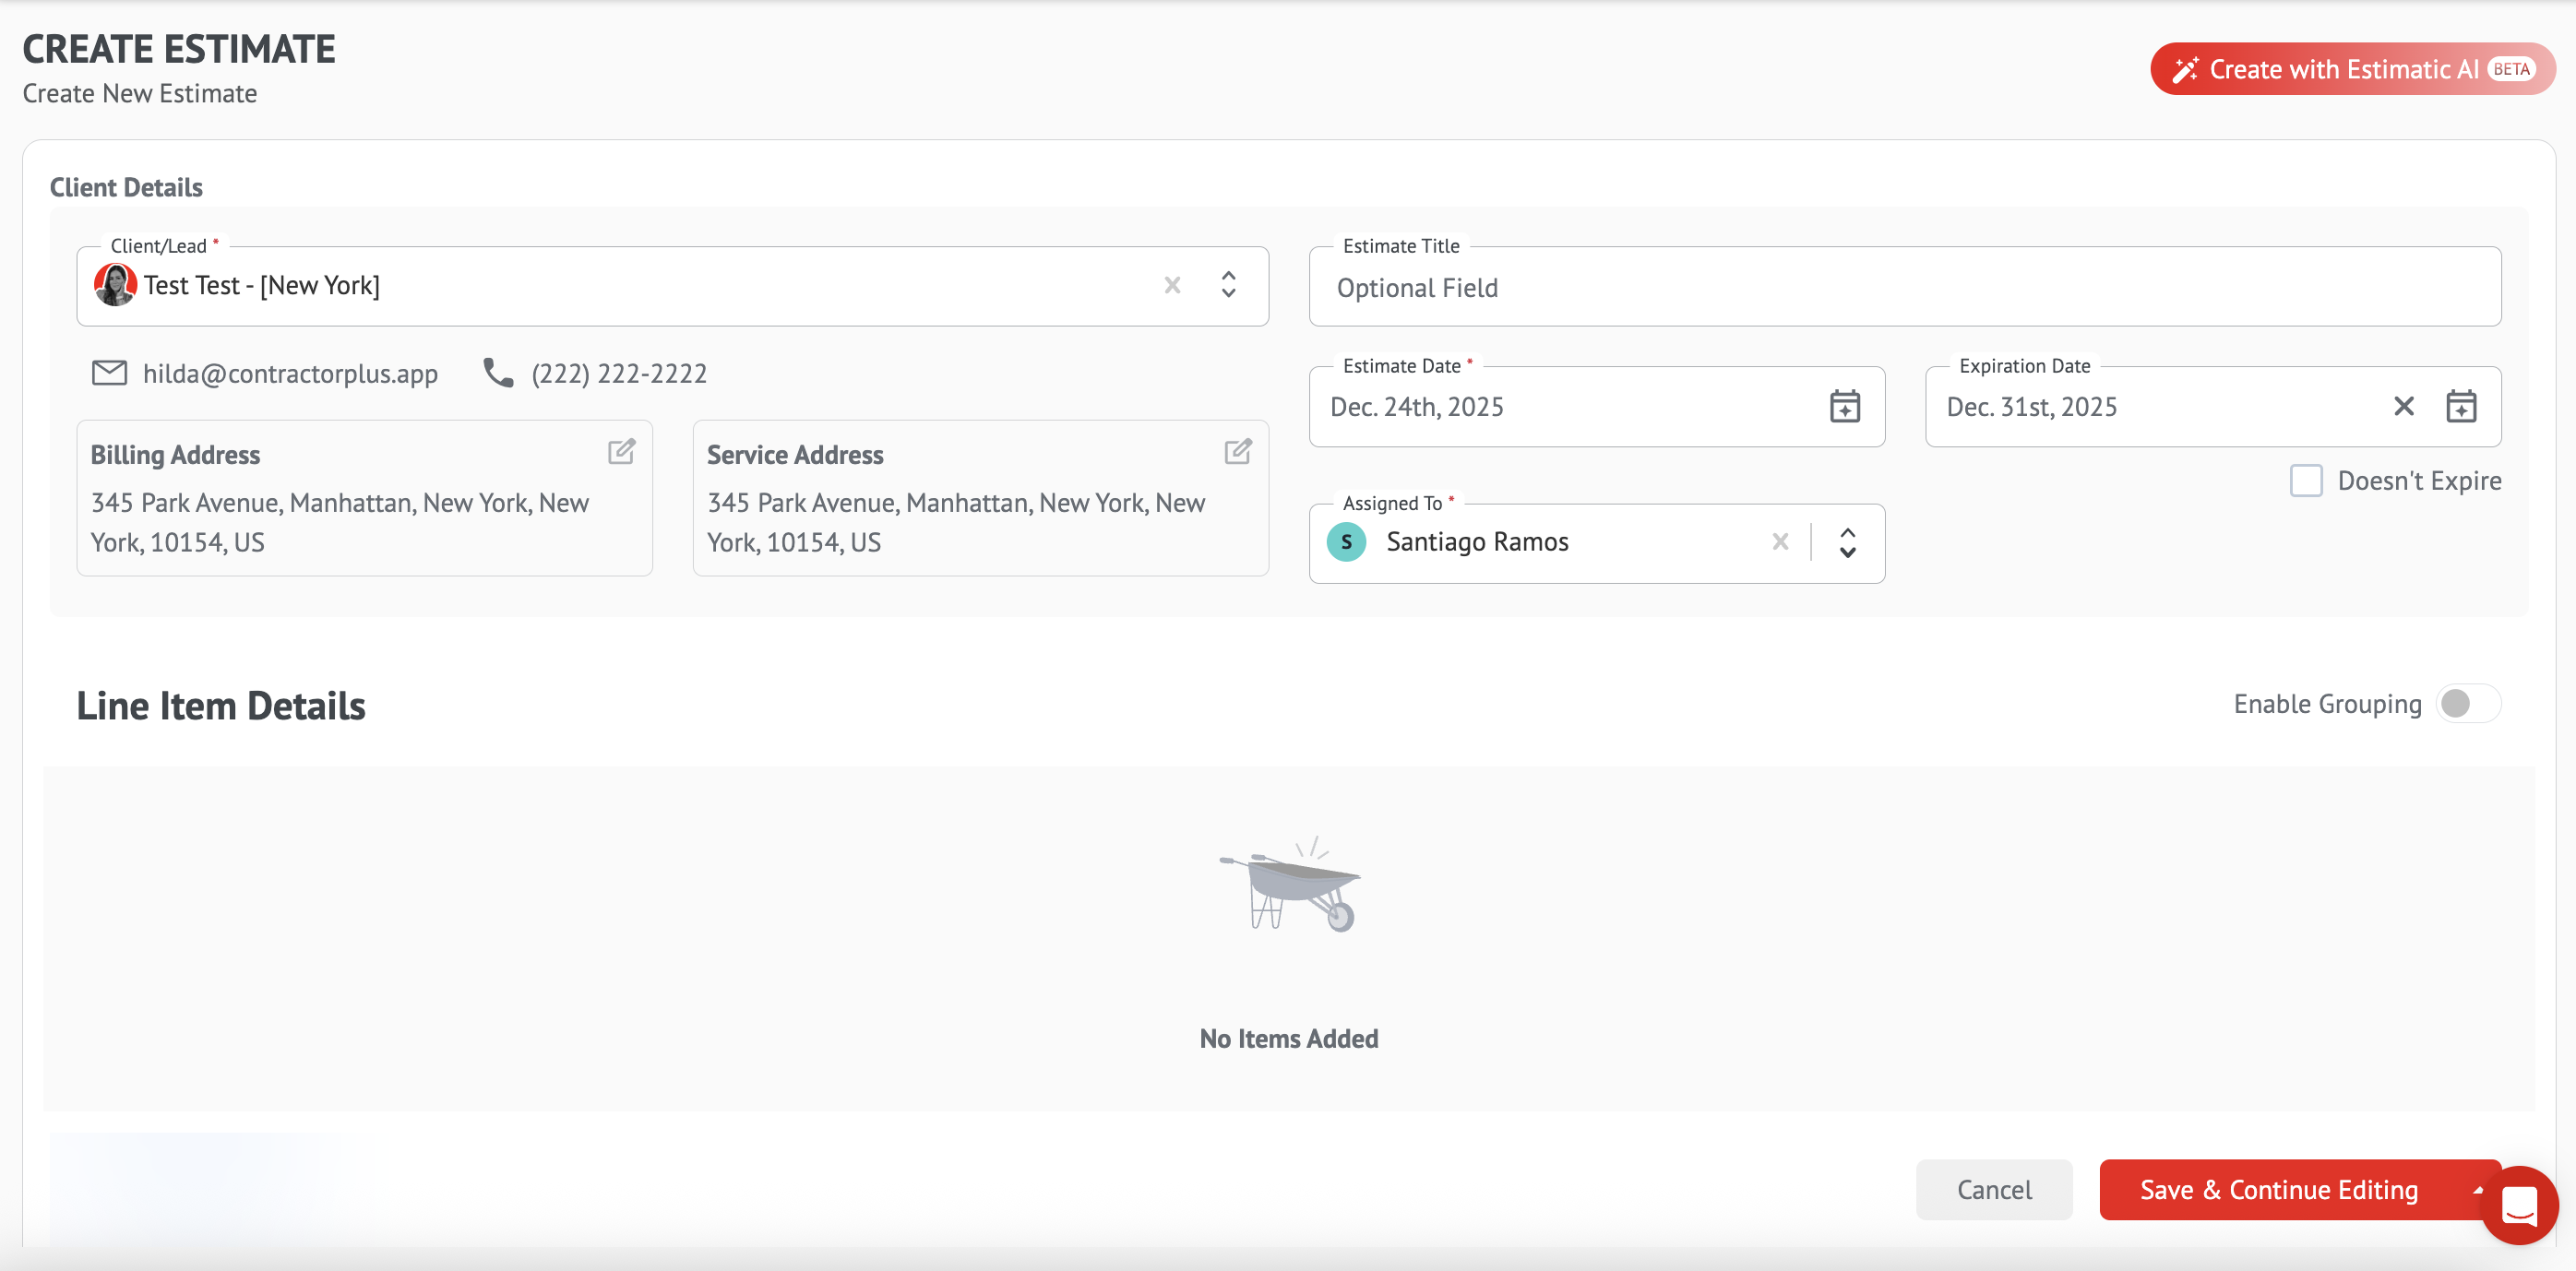The height and width of the screenshot is (1271, 2576).
Task: Remove Santiago Ramos from Assigned To
Action: pos(1779,542)
